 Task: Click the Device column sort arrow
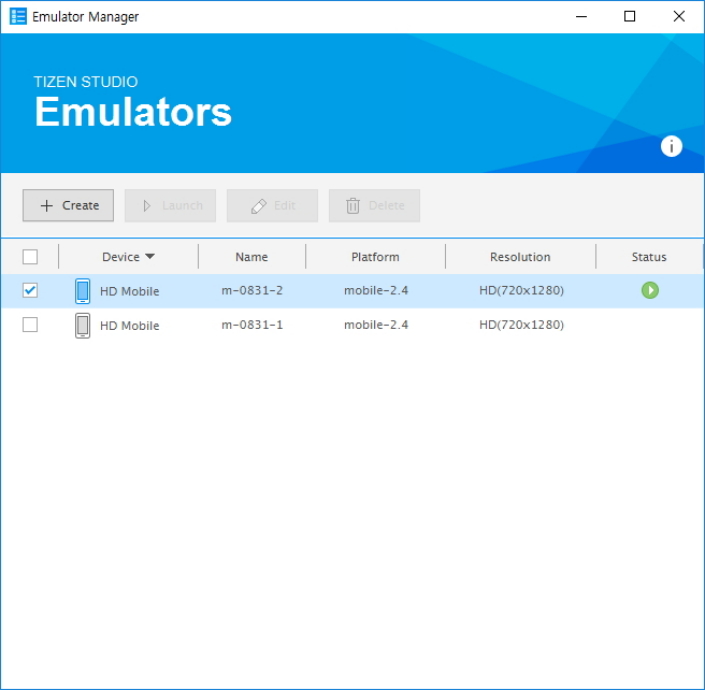tap(150, 257)
